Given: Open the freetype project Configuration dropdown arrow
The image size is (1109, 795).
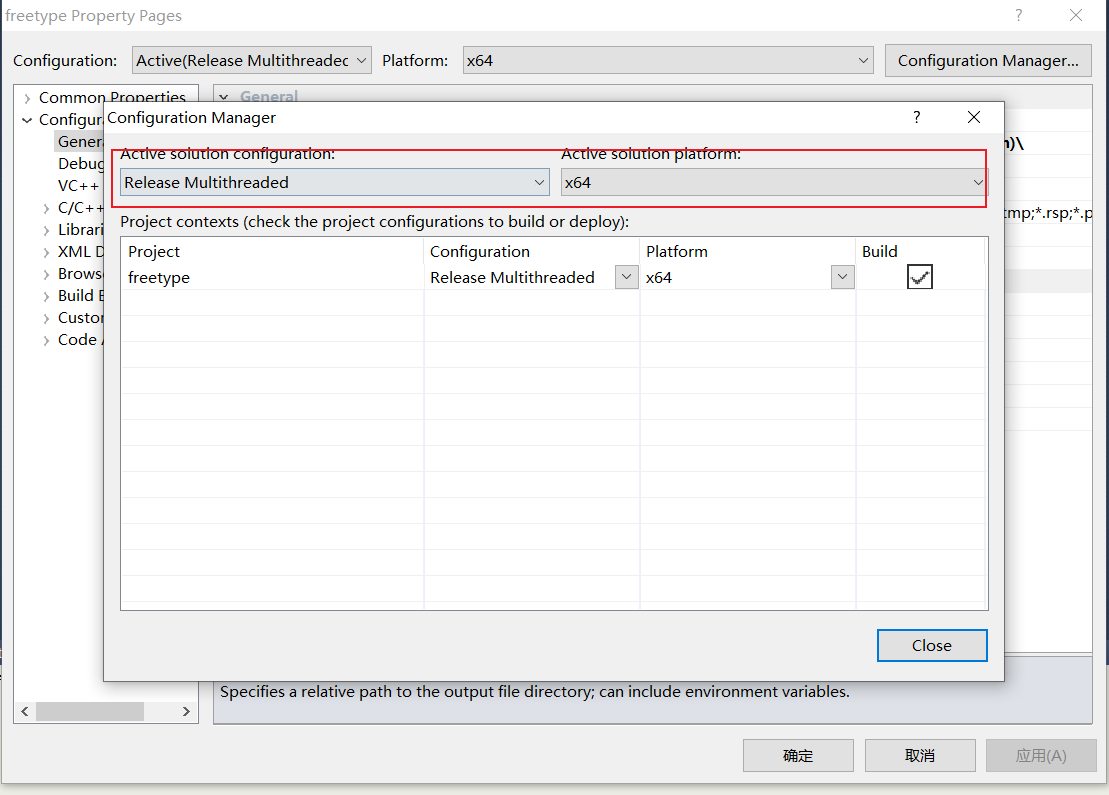Looking at the screenshot, I should (x=627, y=277).
